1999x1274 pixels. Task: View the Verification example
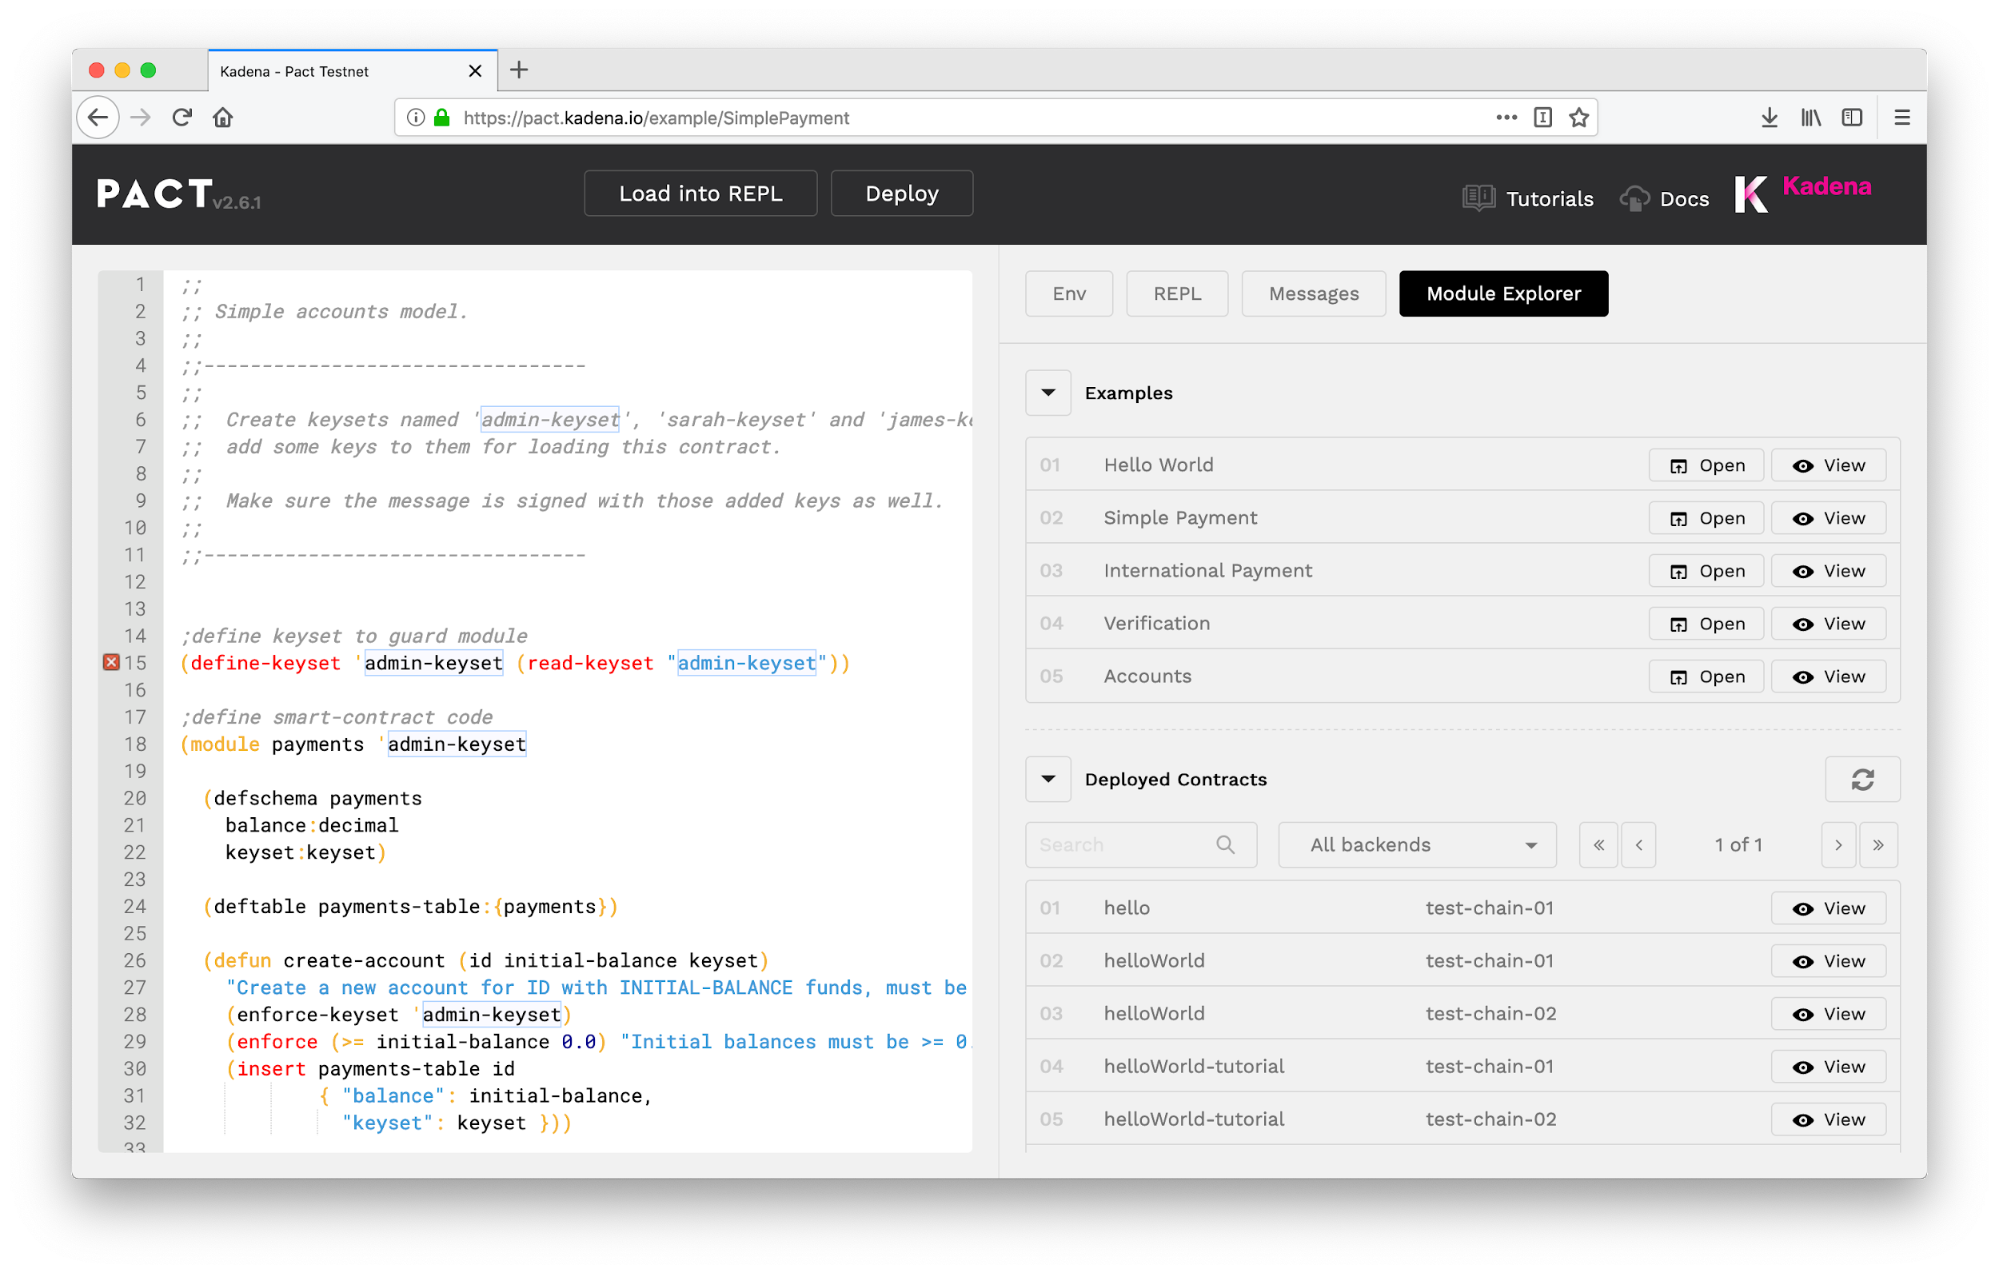pos(1828,624)
